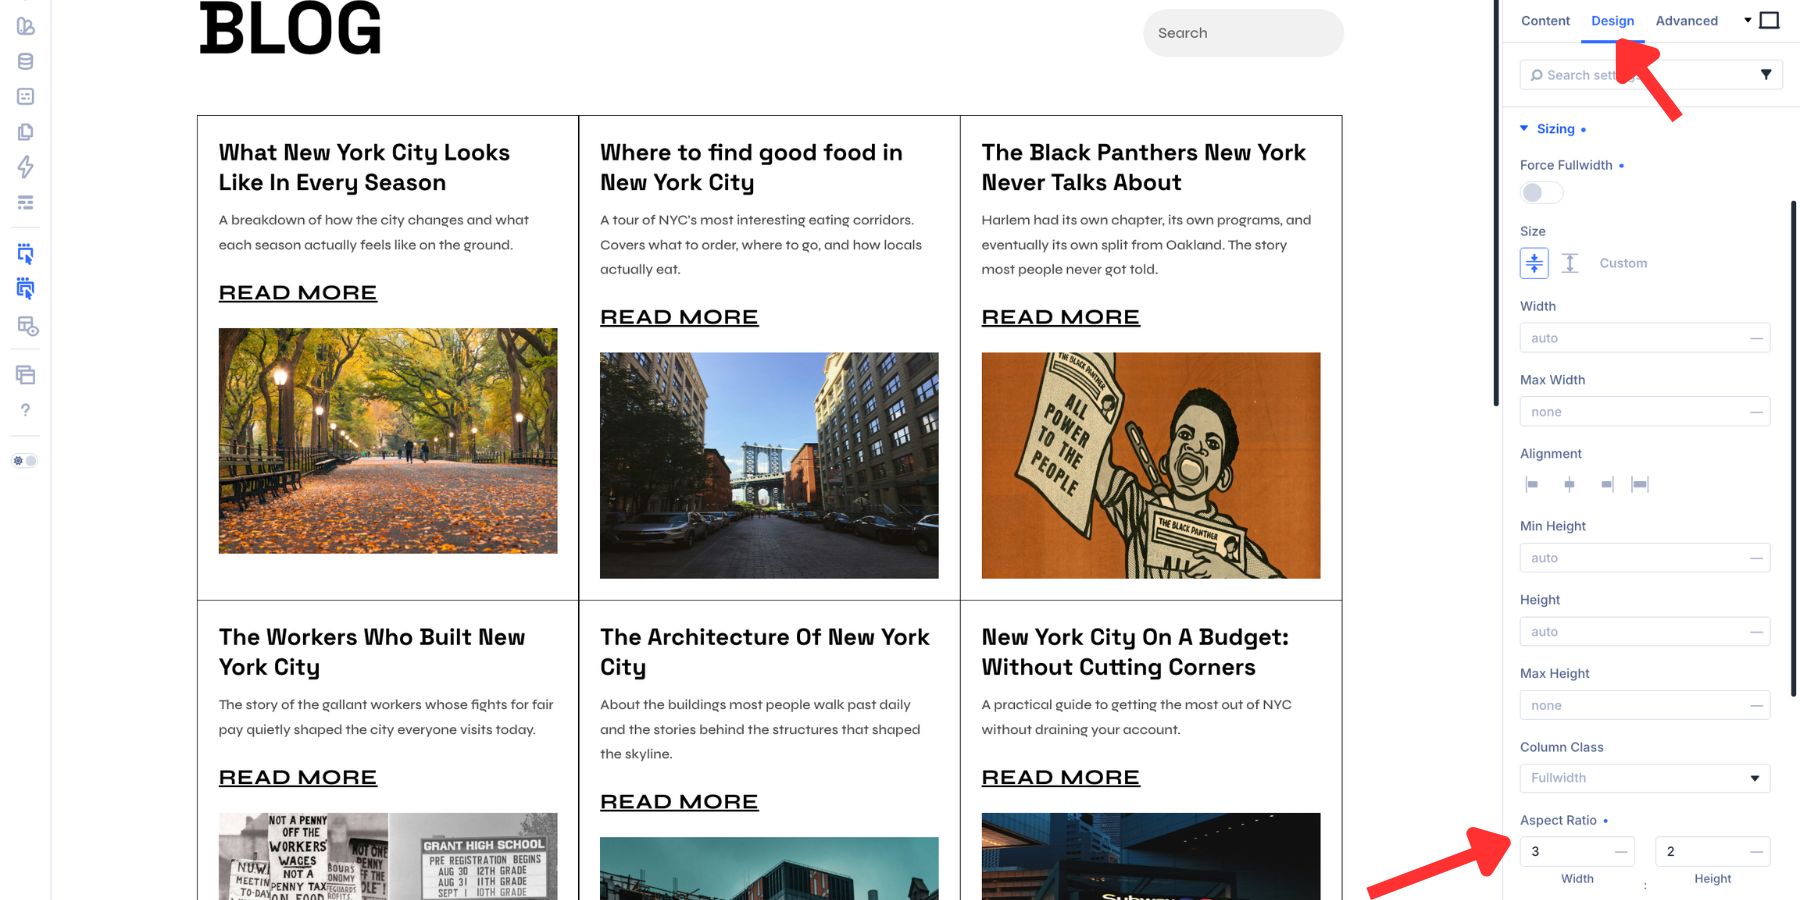The height and width of the screenshot is (900, 1800).
Task: Open the unit selector in Width field
Action: [1756, 338]
